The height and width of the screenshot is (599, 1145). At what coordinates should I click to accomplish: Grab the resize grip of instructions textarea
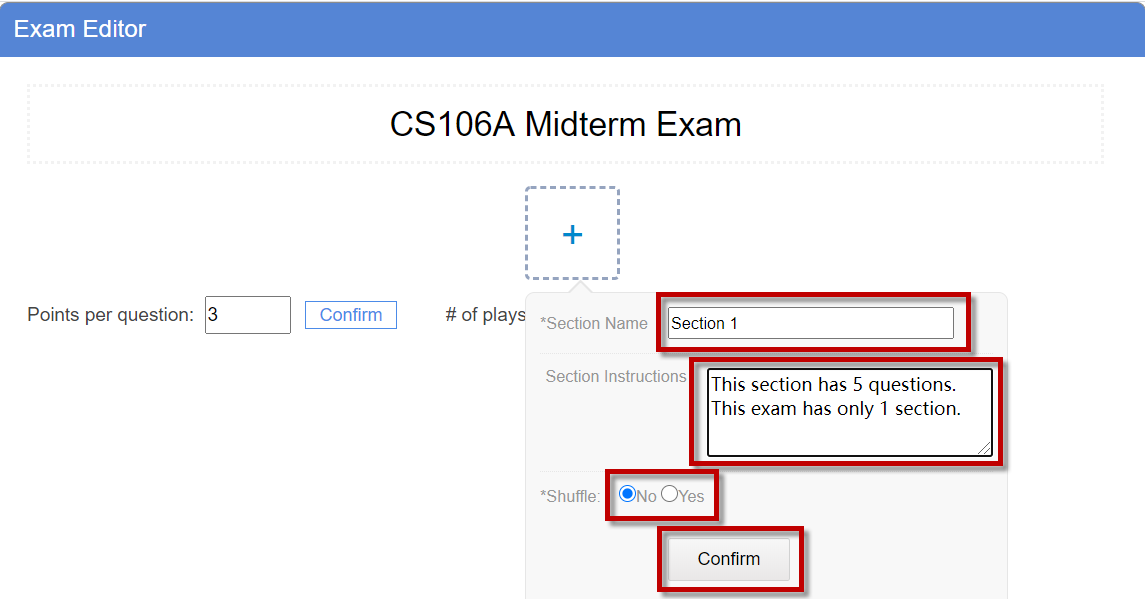pyautogui.click(x=984, y=448)
